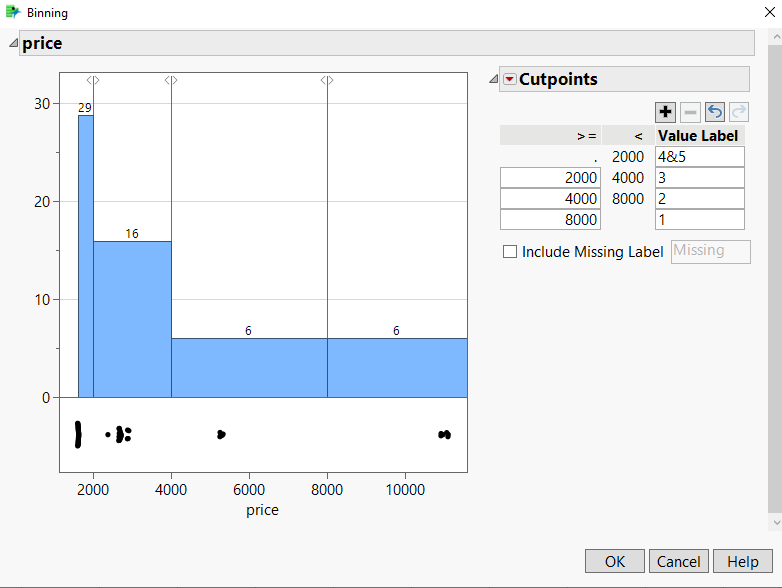Open the Cutpoints red triangle menu

coord(510,80)
